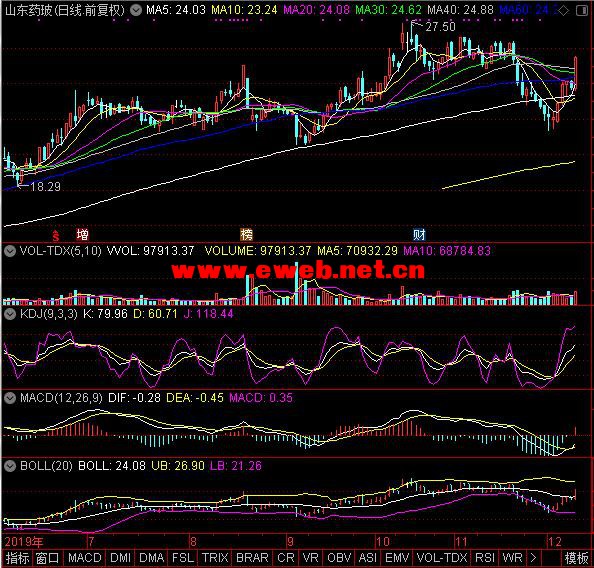
Task: Click the D: 60.71 value
Action: [x=155, y=314]
